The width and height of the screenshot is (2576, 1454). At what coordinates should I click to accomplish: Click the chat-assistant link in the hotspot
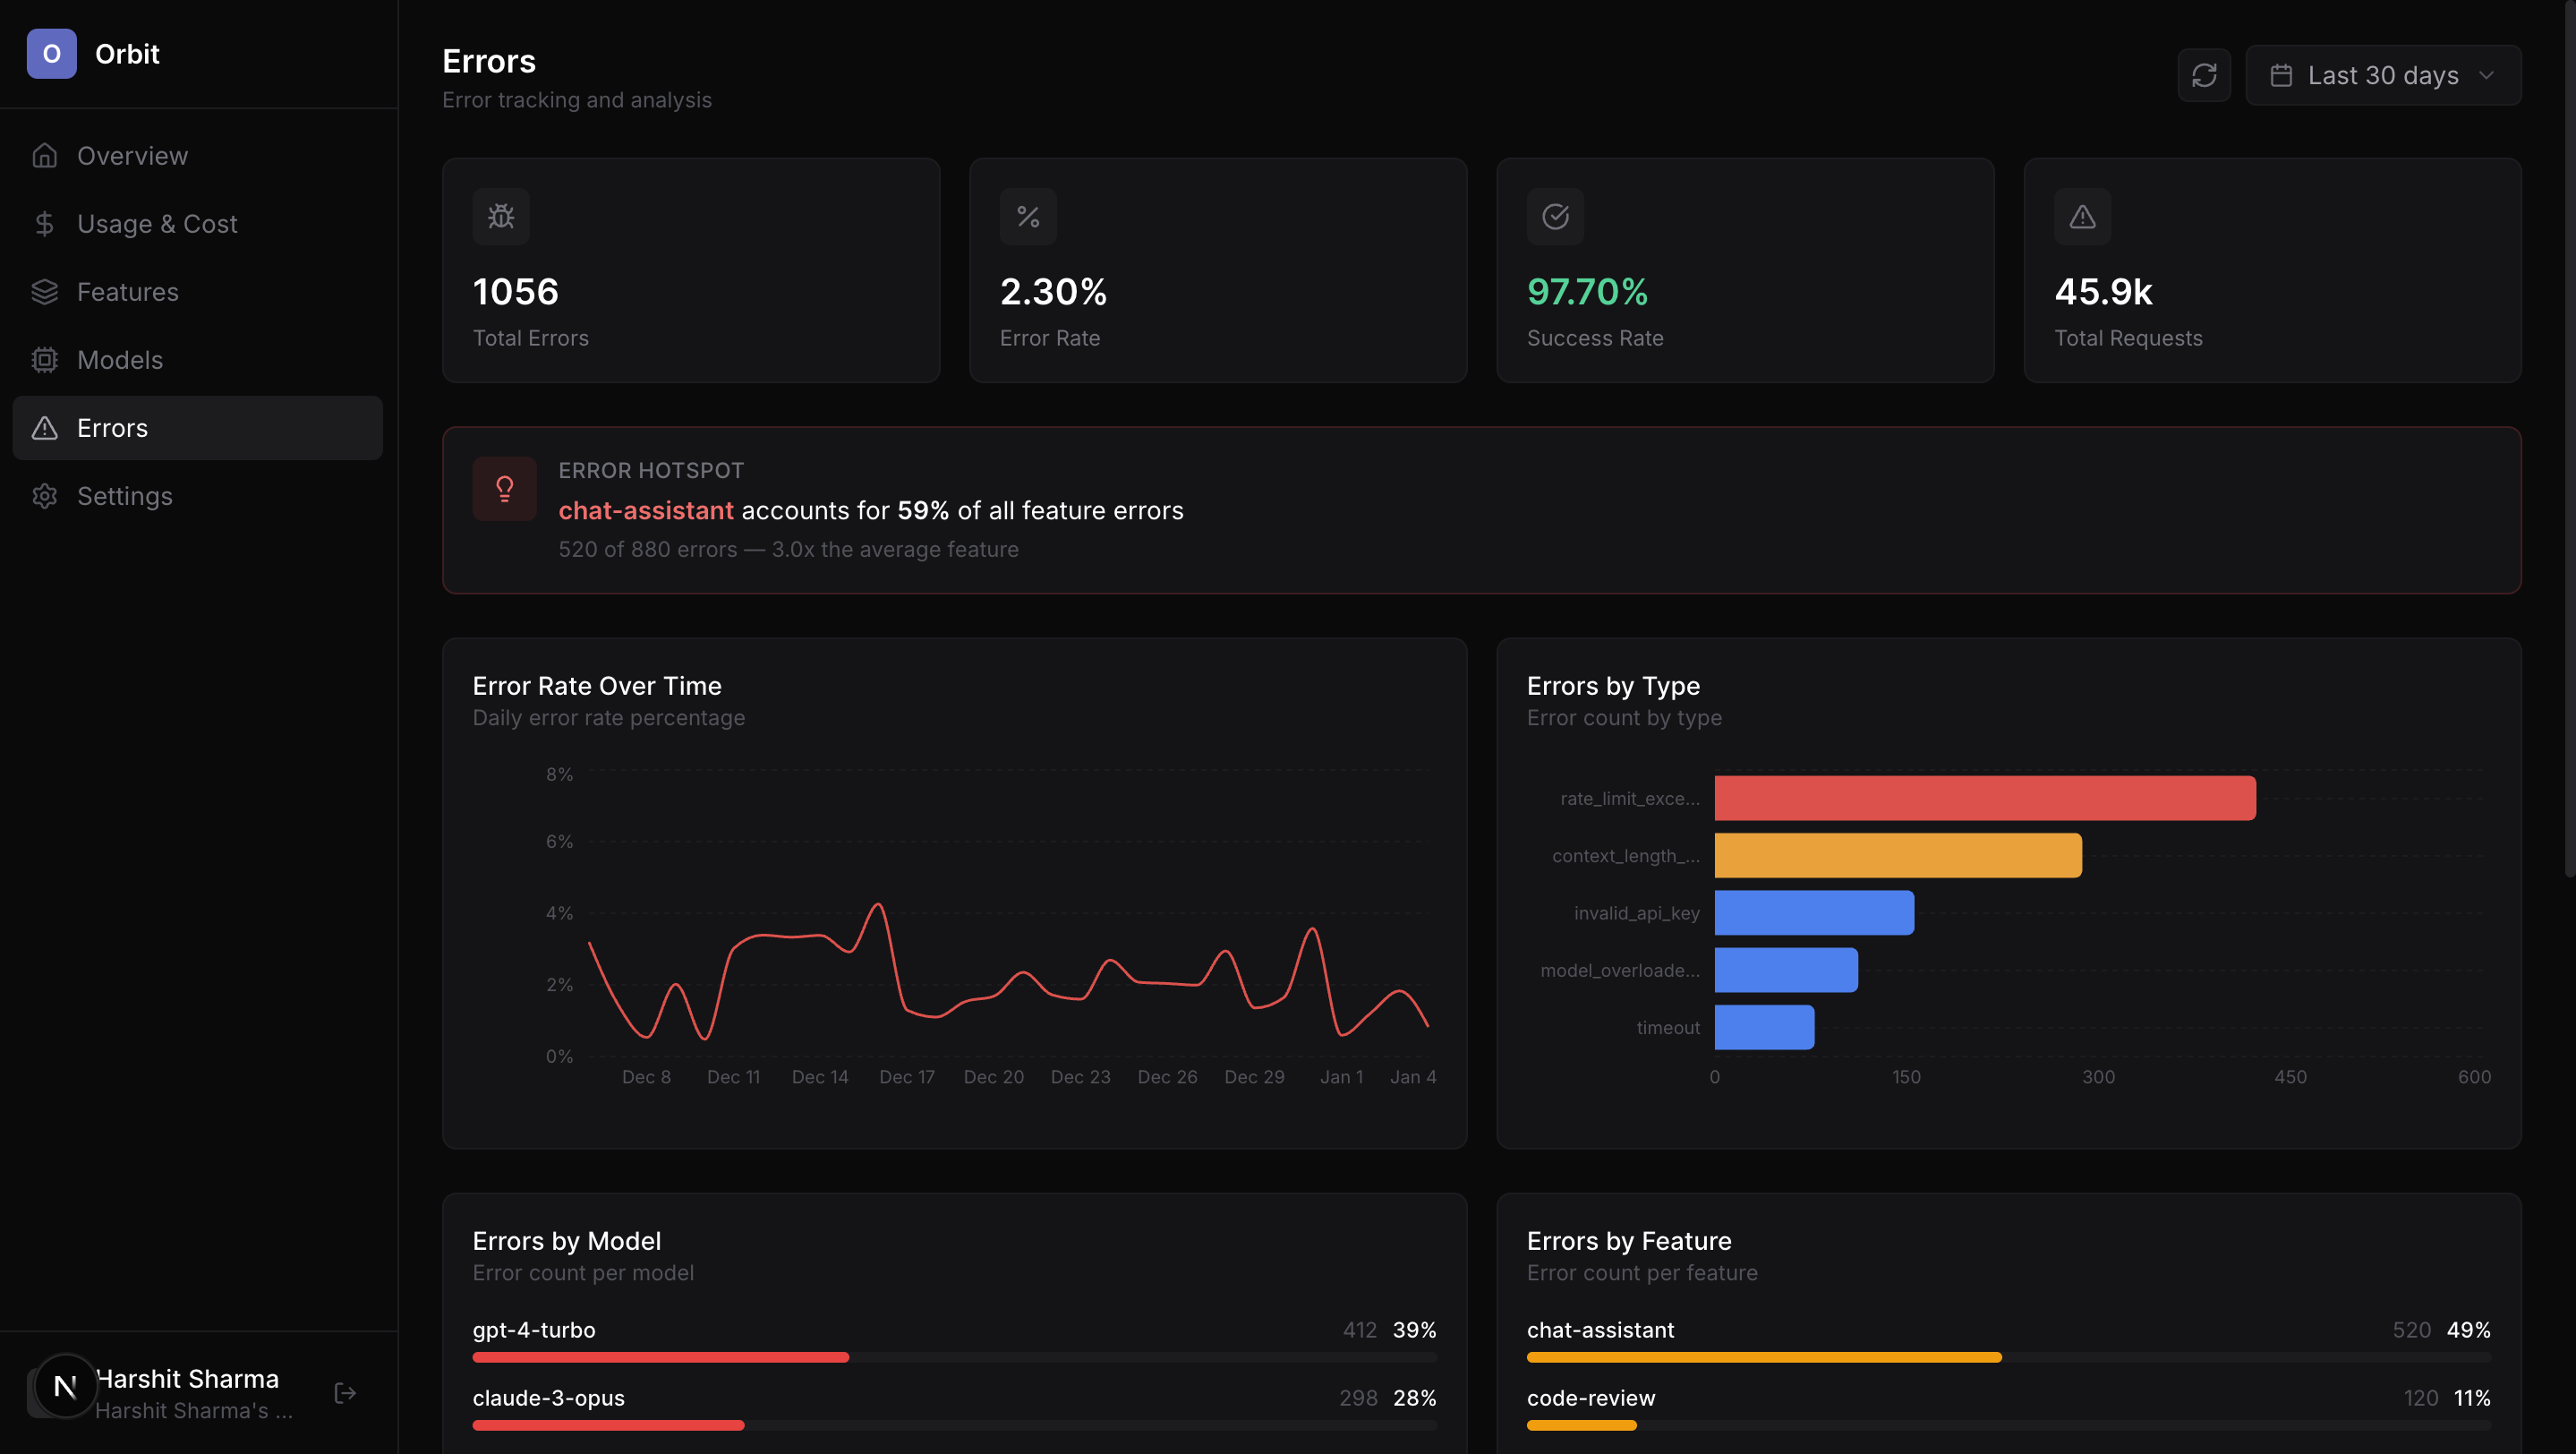click(645, 510)
